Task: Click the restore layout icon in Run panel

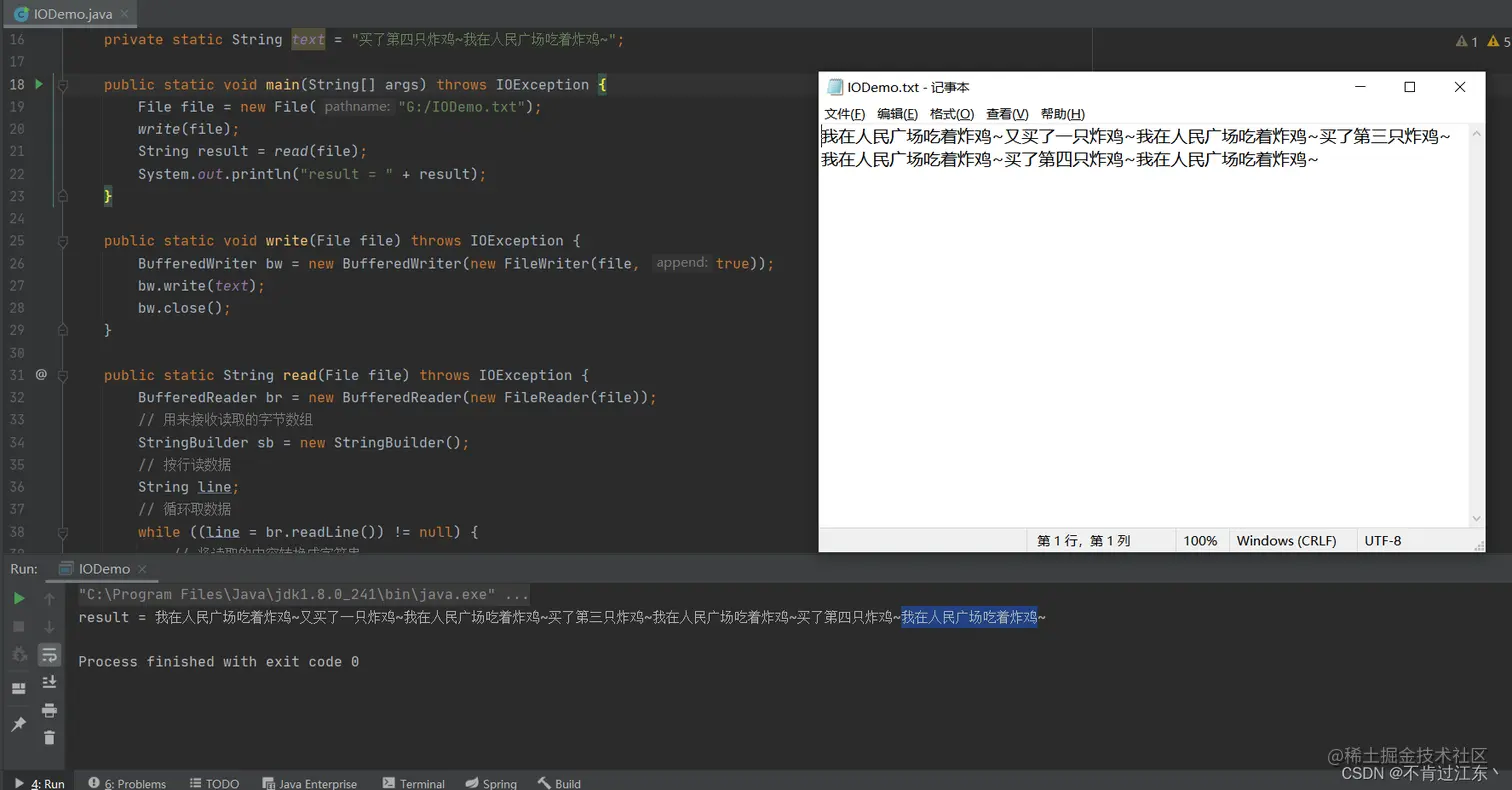Action: point(19,689)
